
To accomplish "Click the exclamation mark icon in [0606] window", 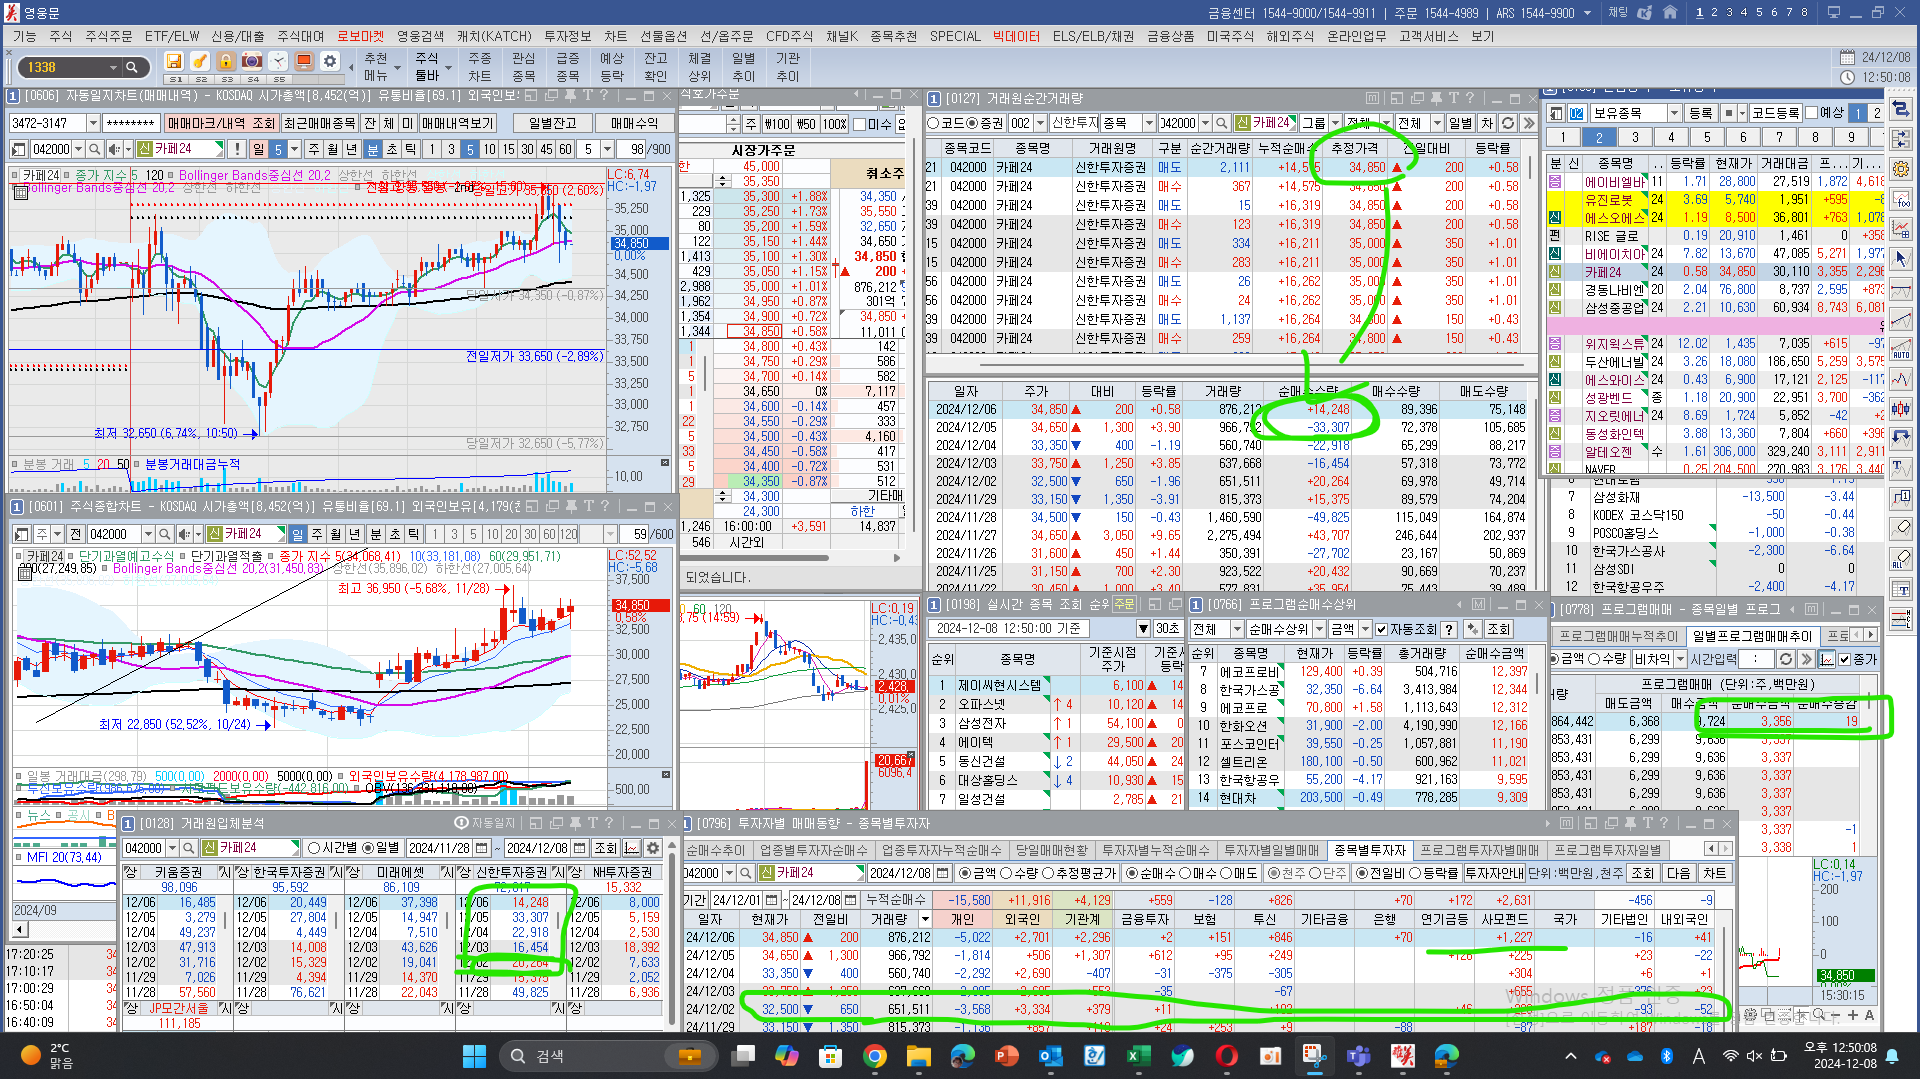I will (236, 149).
